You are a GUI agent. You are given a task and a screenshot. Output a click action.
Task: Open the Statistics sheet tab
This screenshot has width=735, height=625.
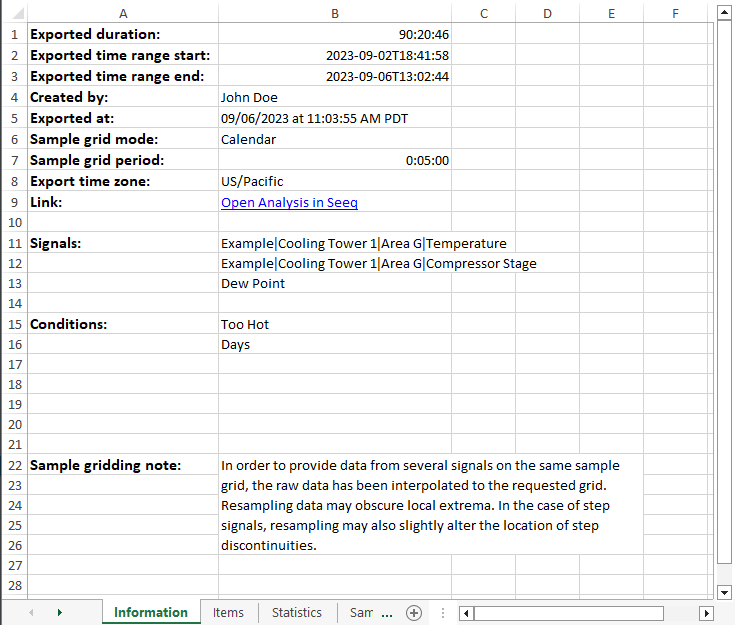coord(297,613)
